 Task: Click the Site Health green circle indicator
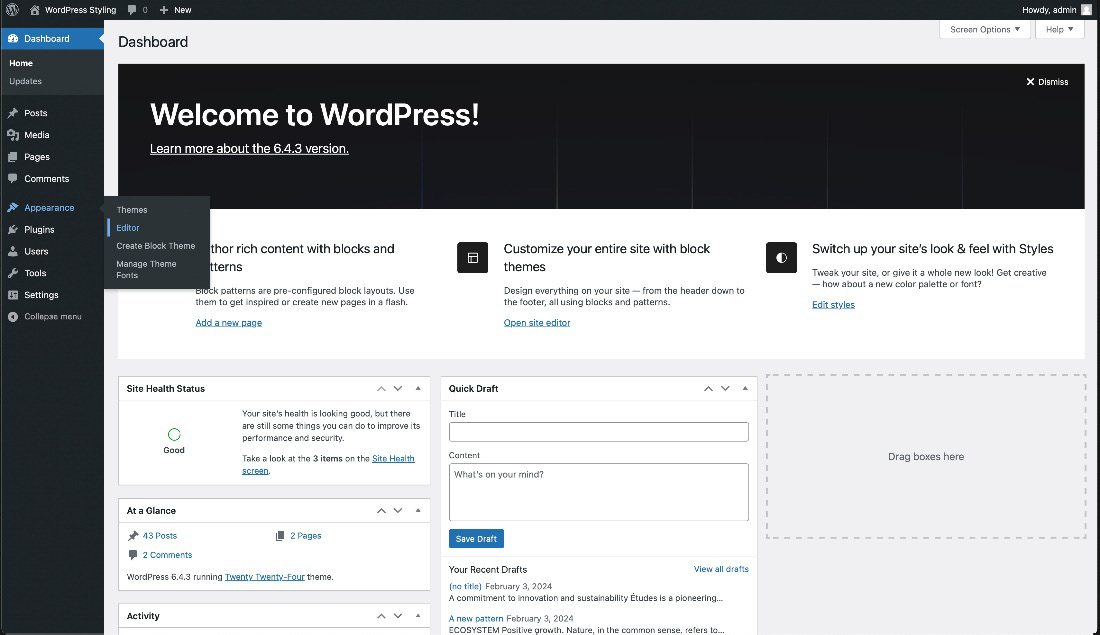coord(174,434)
